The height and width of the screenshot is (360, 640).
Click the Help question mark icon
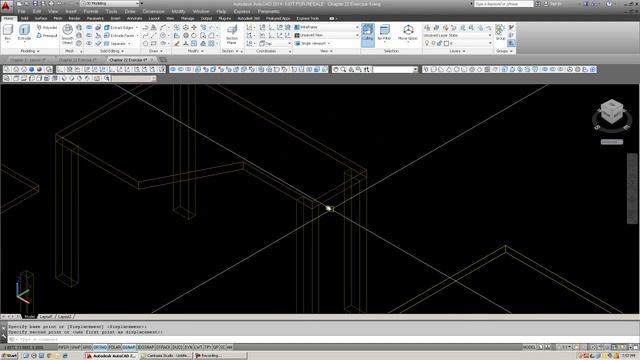609,4
